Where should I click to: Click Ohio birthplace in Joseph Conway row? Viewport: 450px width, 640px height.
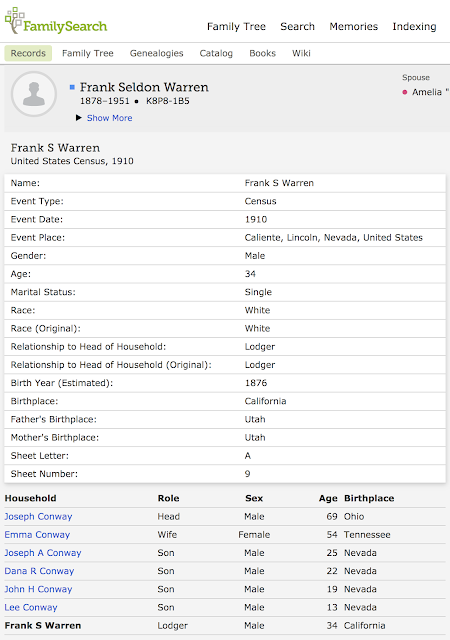[x=354, y=516]
